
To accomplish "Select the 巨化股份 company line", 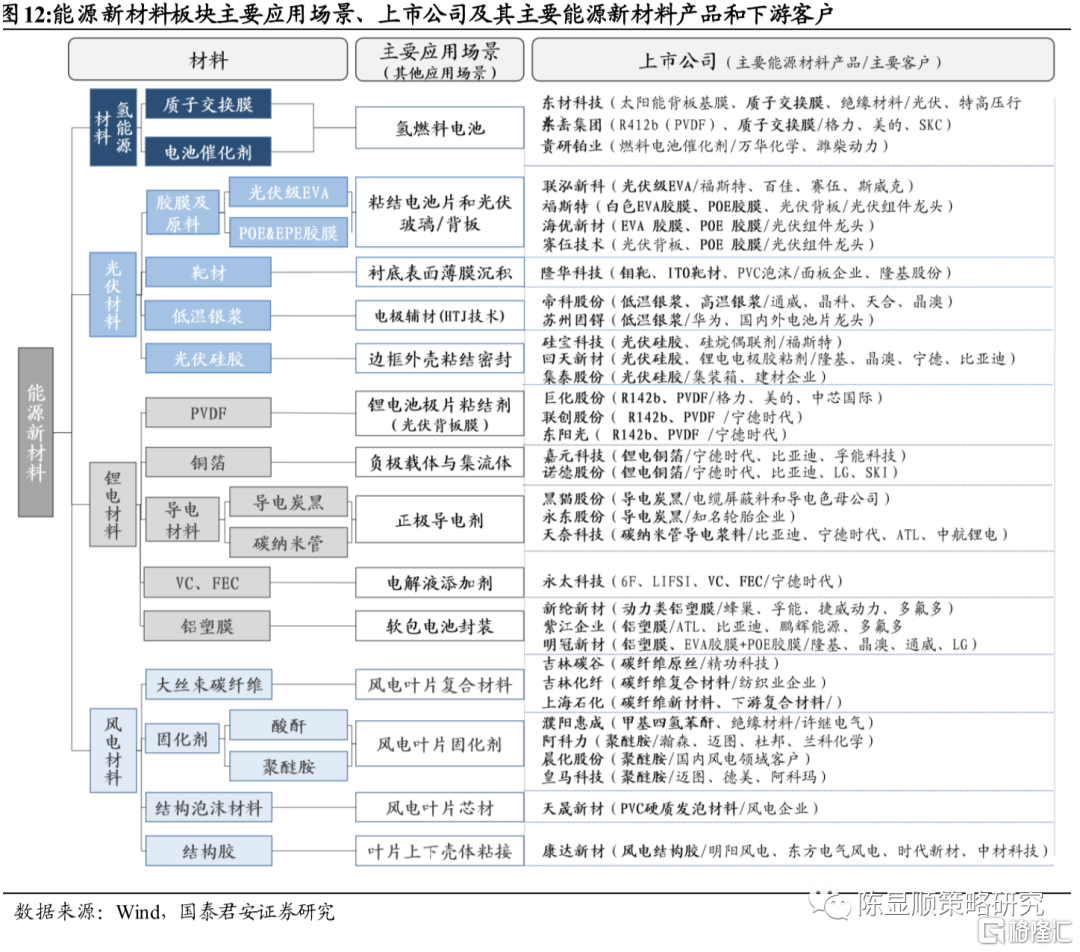I will [713, 397].
